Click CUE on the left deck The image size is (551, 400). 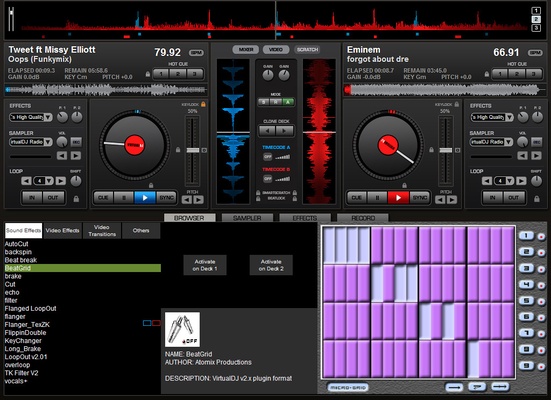[103, 198]
